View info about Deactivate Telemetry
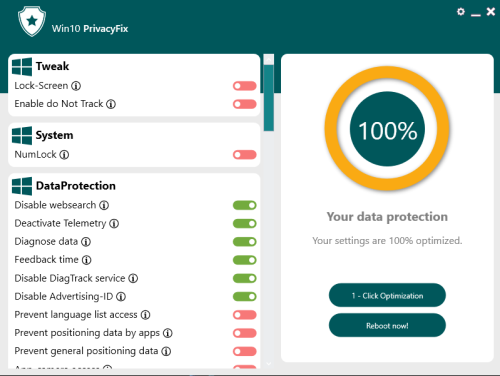The image size is (500, 376). 114,223
